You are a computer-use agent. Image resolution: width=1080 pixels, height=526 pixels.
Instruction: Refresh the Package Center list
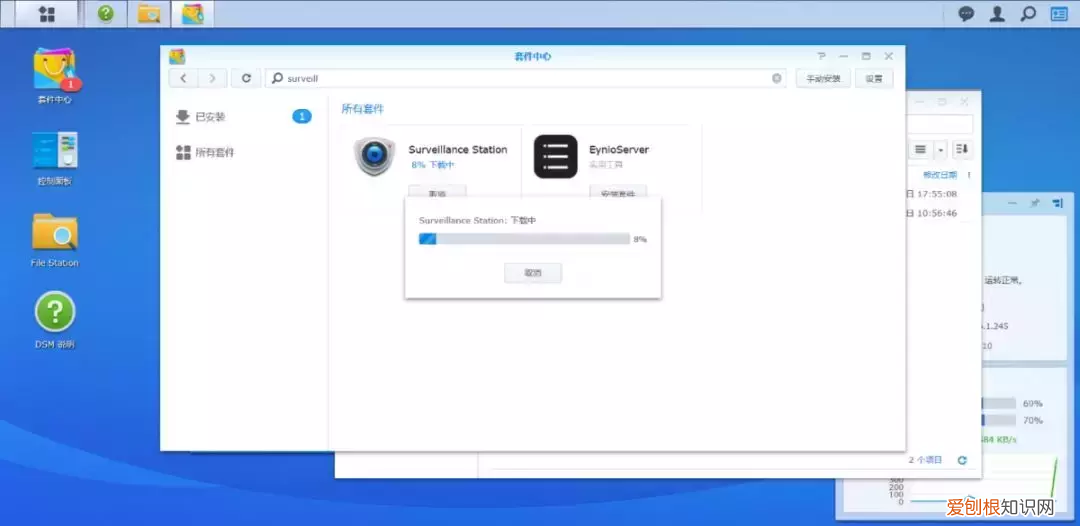[x=246, y=78]
